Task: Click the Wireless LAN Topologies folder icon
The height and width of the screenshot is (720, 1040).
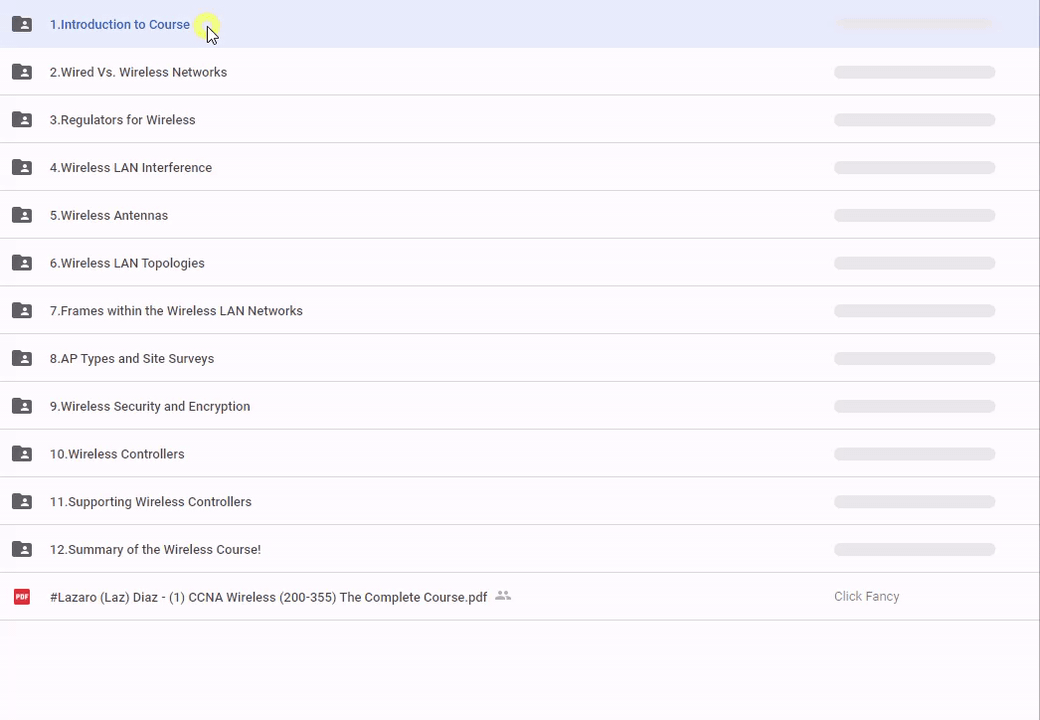Action: click(x=22, y=263)
